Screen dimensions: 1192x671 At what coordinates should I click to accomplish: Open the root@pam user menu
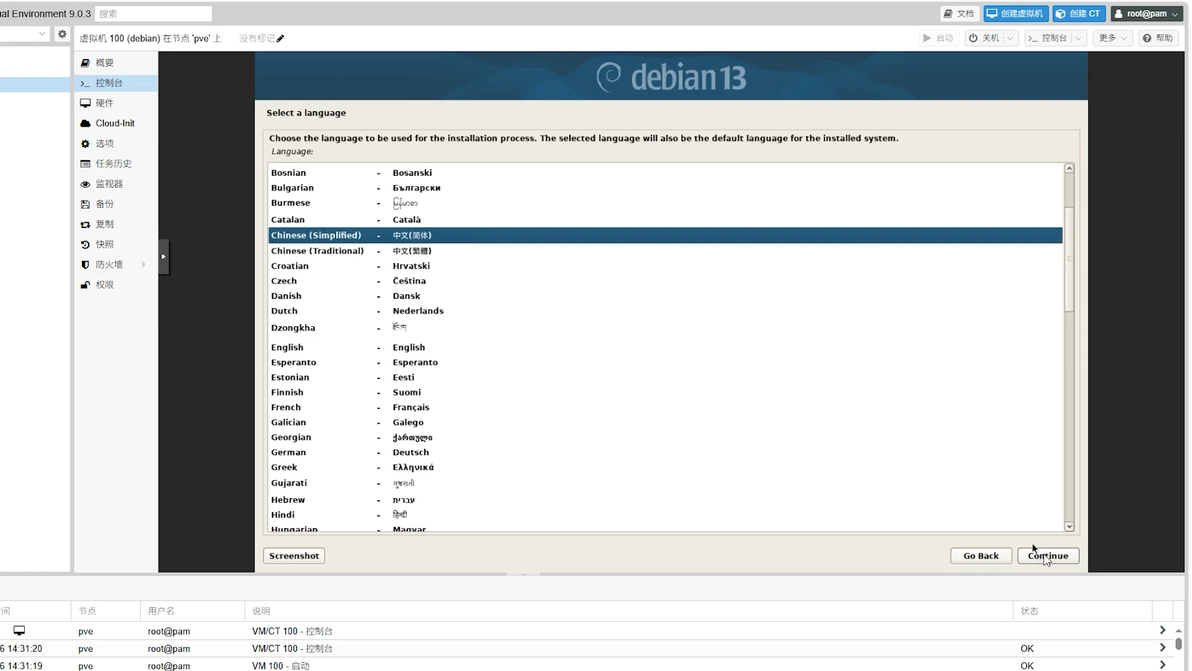tap(1146, 14)
